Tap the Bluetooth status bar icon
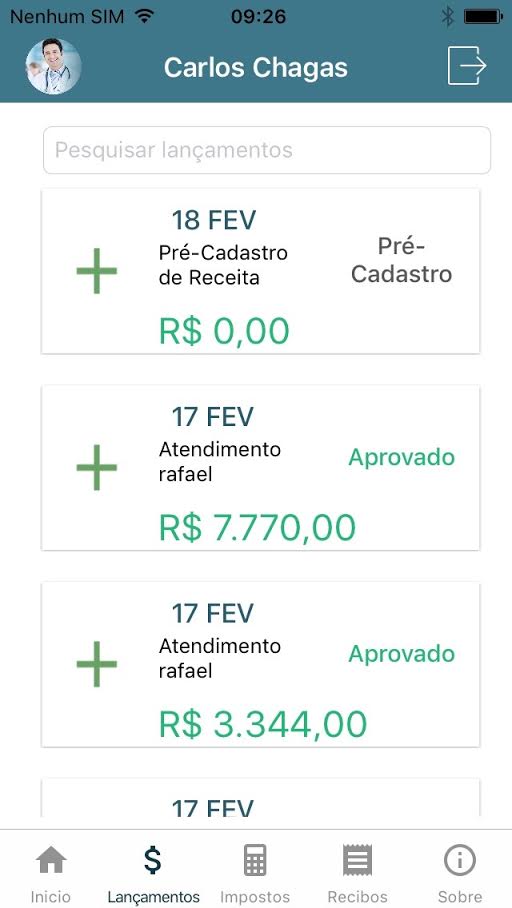 coord(448,16)
